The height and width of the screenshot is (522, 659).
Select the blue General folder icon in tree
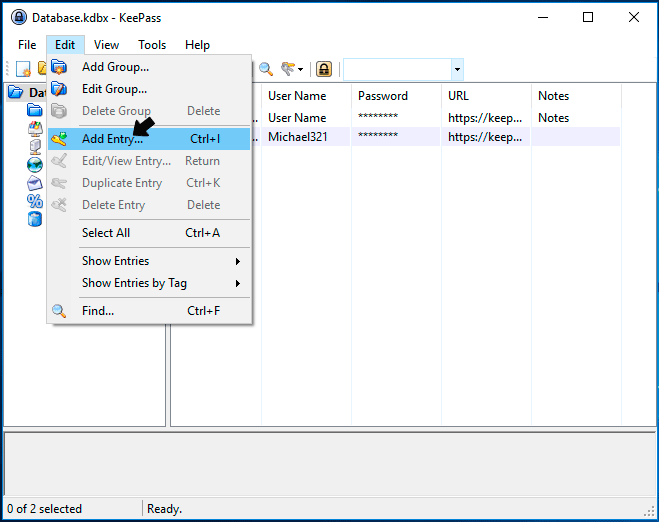pyautogui.click(x=34, y=110)
